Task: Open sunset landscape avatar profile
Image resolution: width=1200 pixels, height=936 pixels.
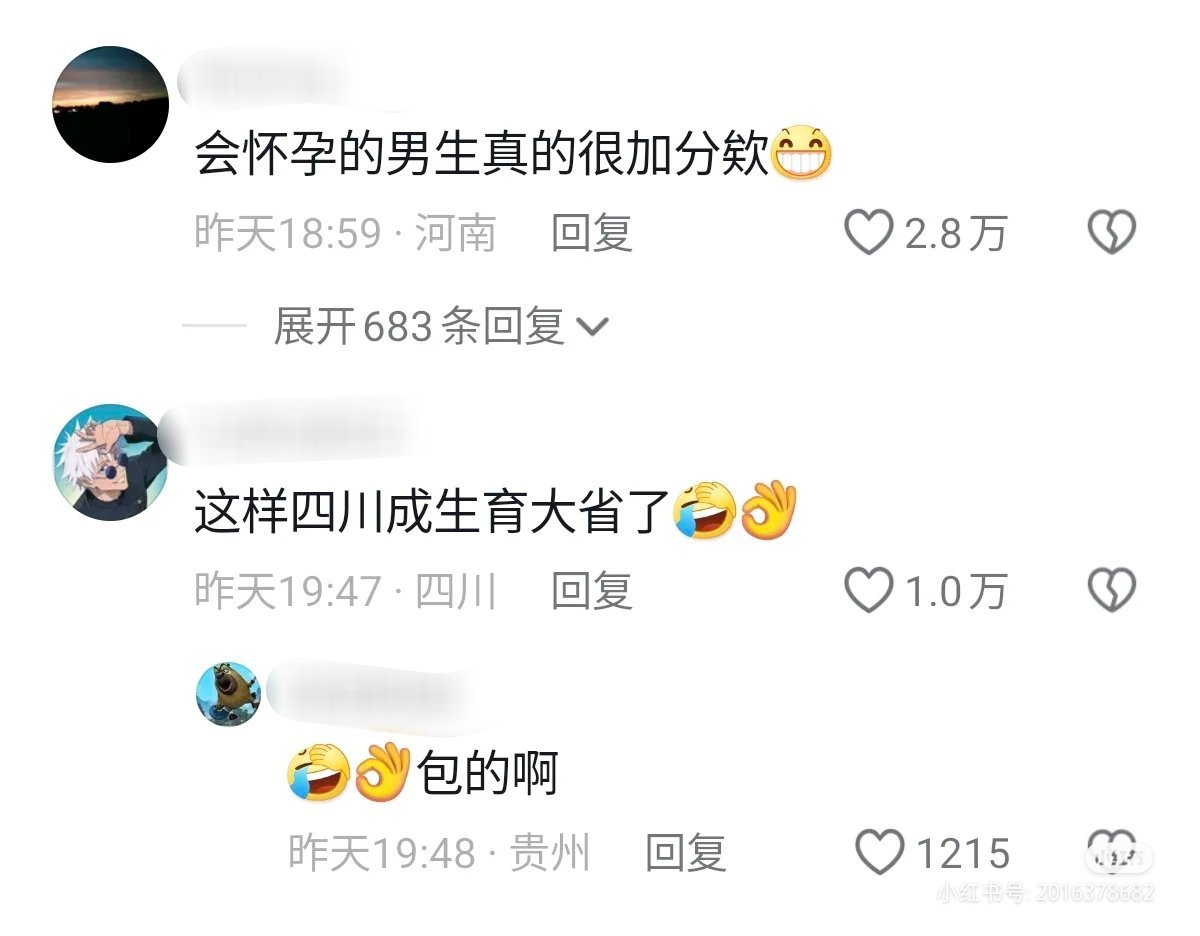Action: [110, 104]
